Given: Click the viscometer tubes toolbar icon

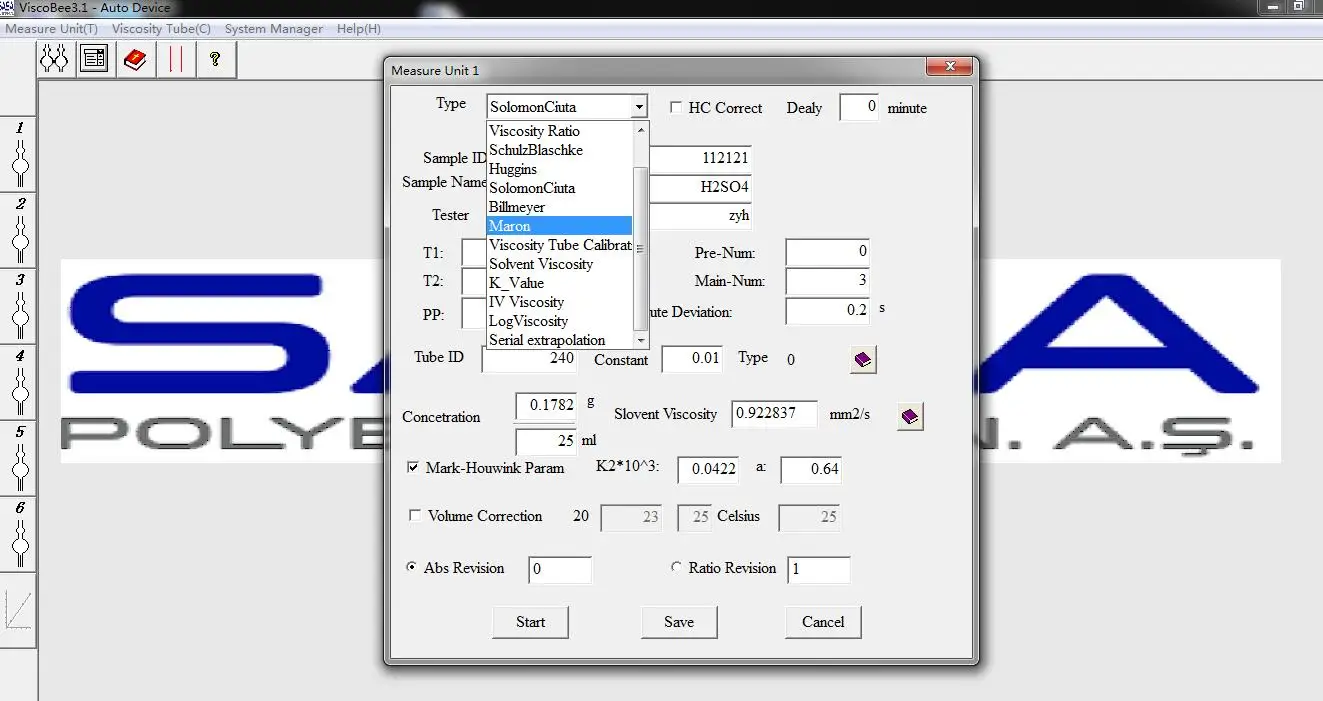Looking at the screenshot, I should click(x=54, y=60).
